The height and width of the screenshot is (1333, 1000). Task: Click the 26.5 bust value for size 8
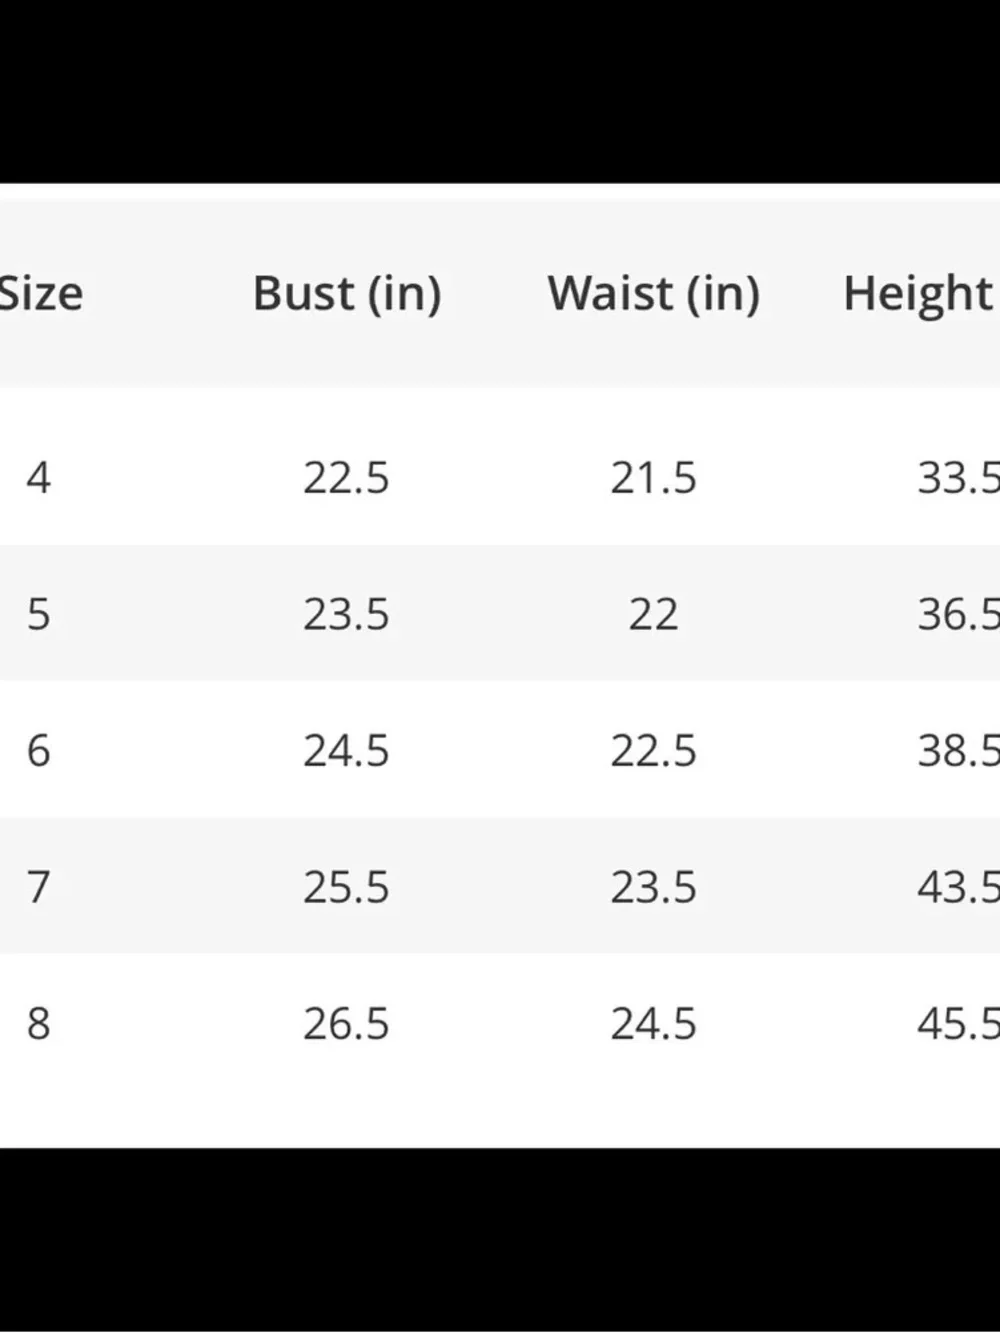click(x=346, y=1023)
